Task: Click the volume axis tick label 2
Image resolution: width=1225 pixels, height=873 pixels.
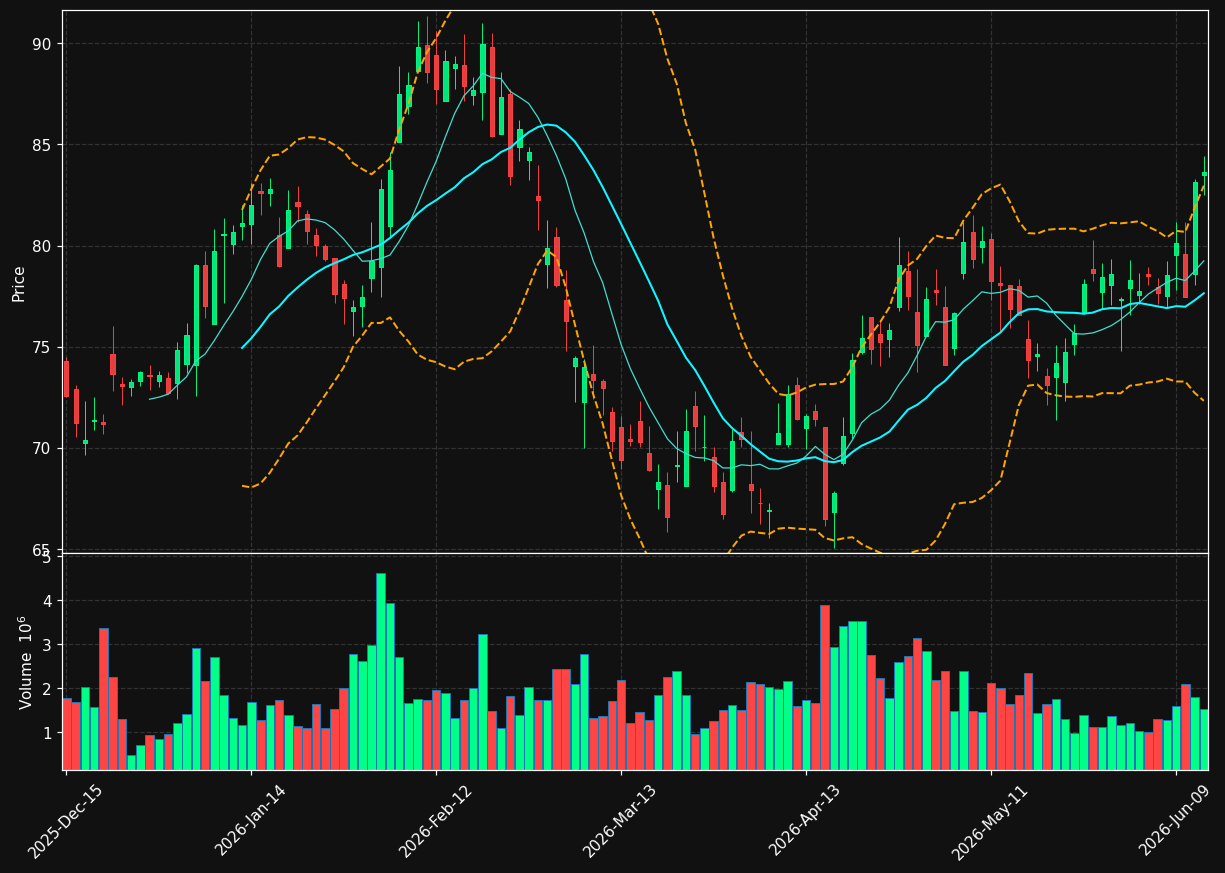Action: (x=46, y=689)
